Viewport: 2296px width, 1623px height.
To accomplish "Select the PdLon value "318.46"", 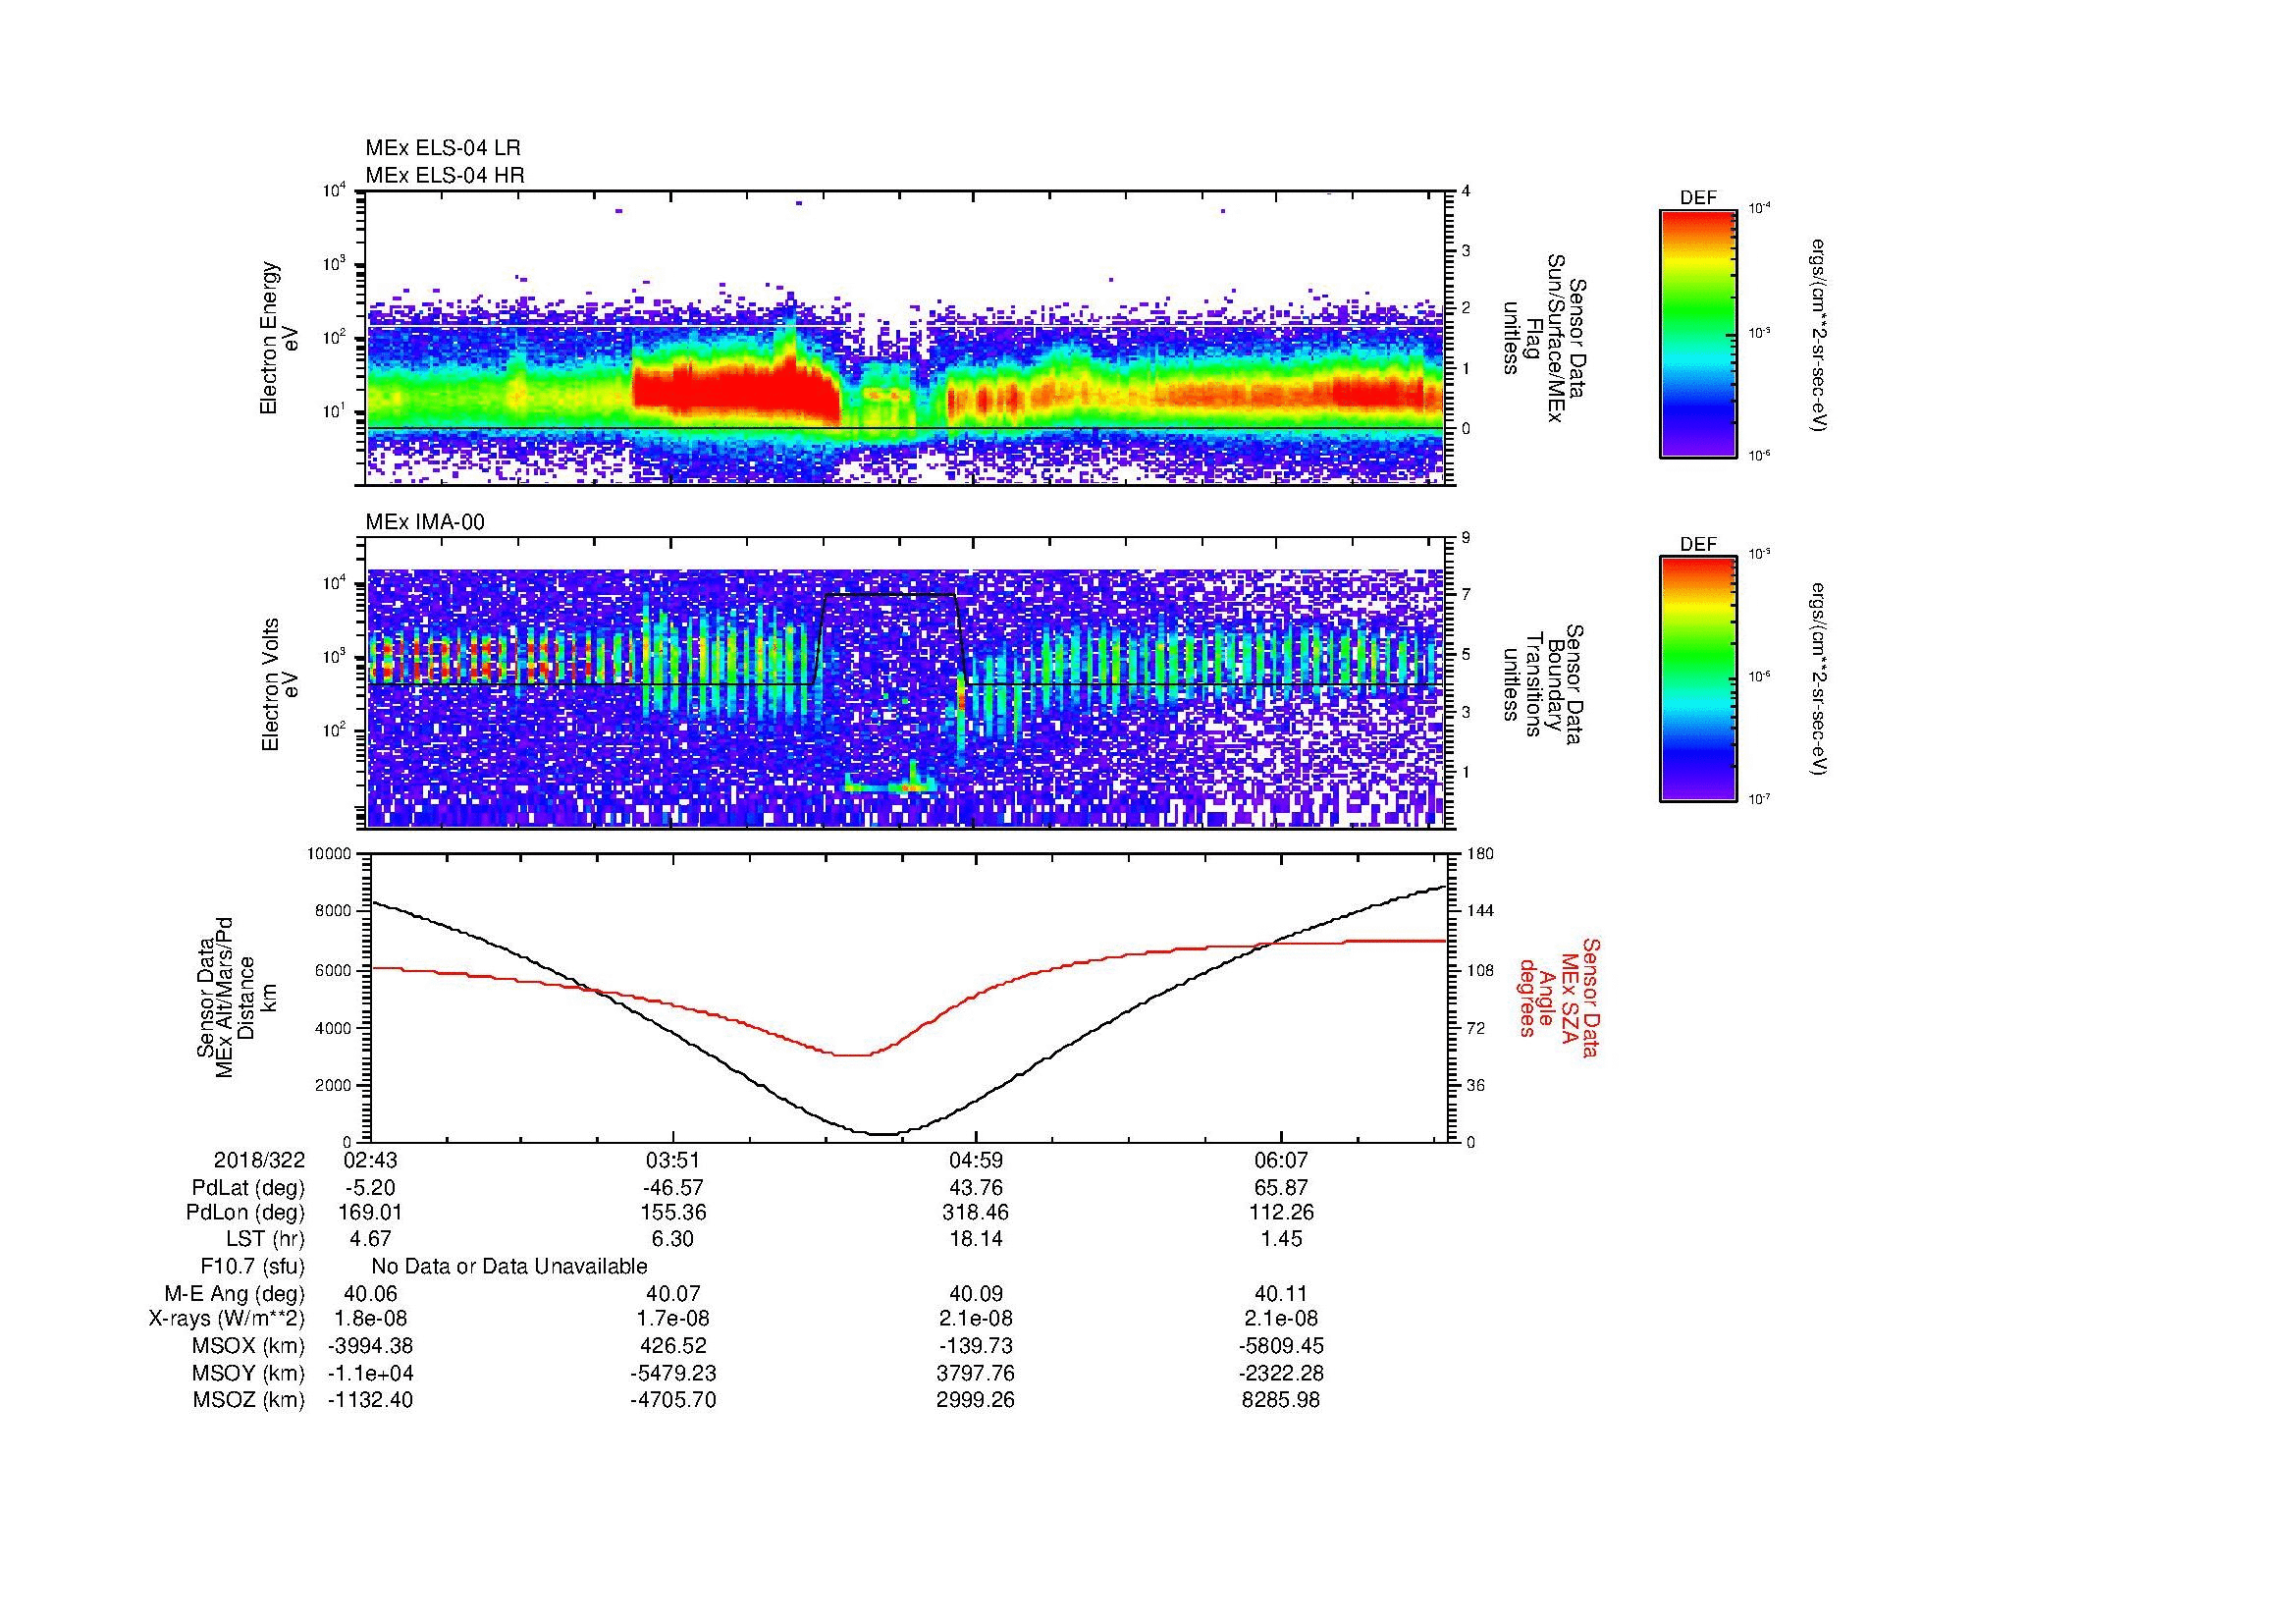I will tap(976, 1213).
